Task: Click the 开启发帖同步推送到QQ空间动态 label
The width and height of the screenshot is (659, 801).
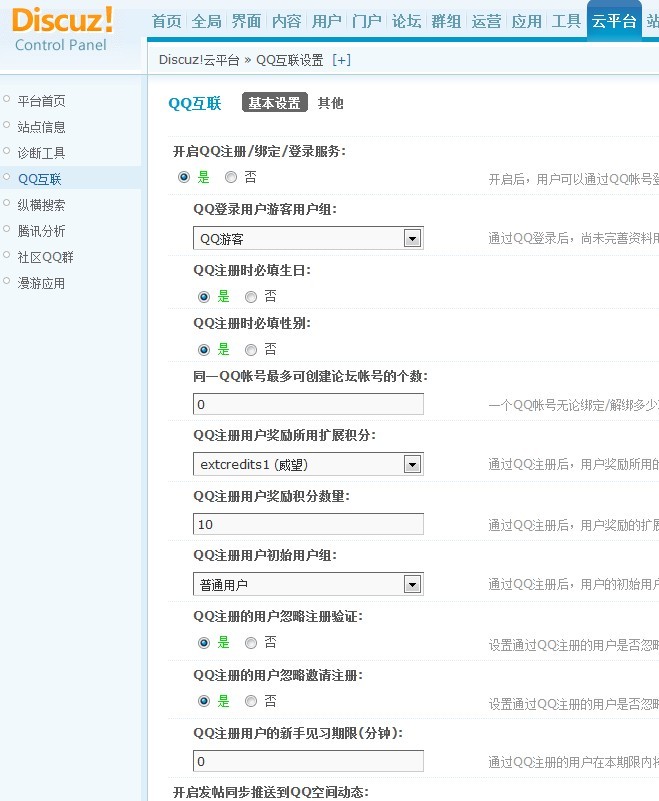Action: coord(271,792)
